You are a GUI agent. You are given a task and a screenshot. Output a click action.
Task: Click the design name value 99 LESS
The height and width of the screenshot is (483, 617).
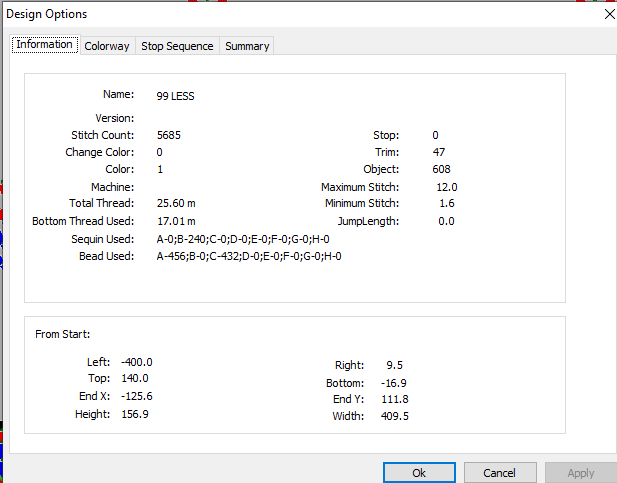pos(175,96)
